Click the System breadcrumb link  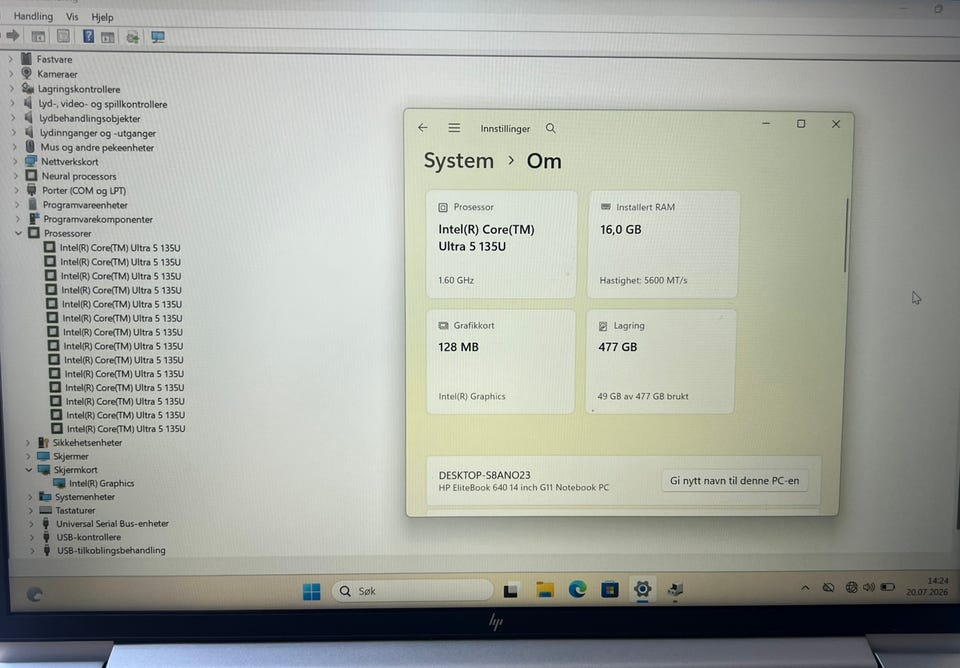pyautogui.click(x=459, y=161)
